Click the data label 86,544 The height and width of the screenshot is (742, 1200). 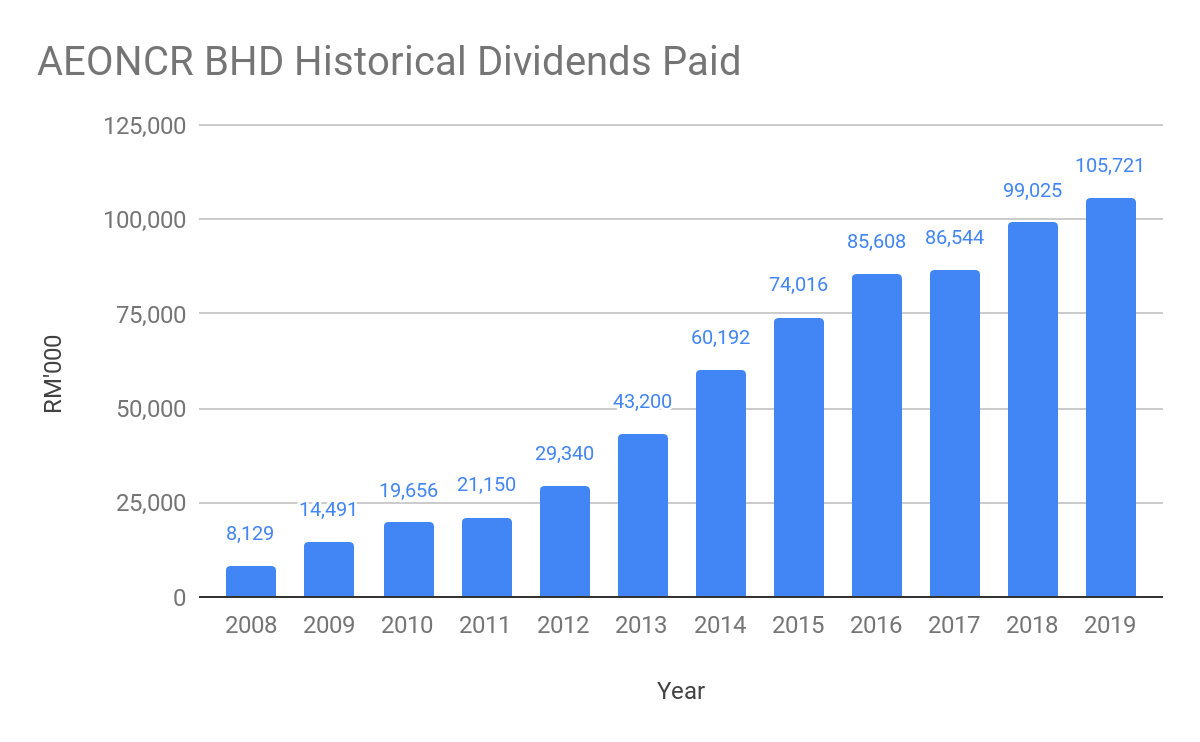point(955,237)
